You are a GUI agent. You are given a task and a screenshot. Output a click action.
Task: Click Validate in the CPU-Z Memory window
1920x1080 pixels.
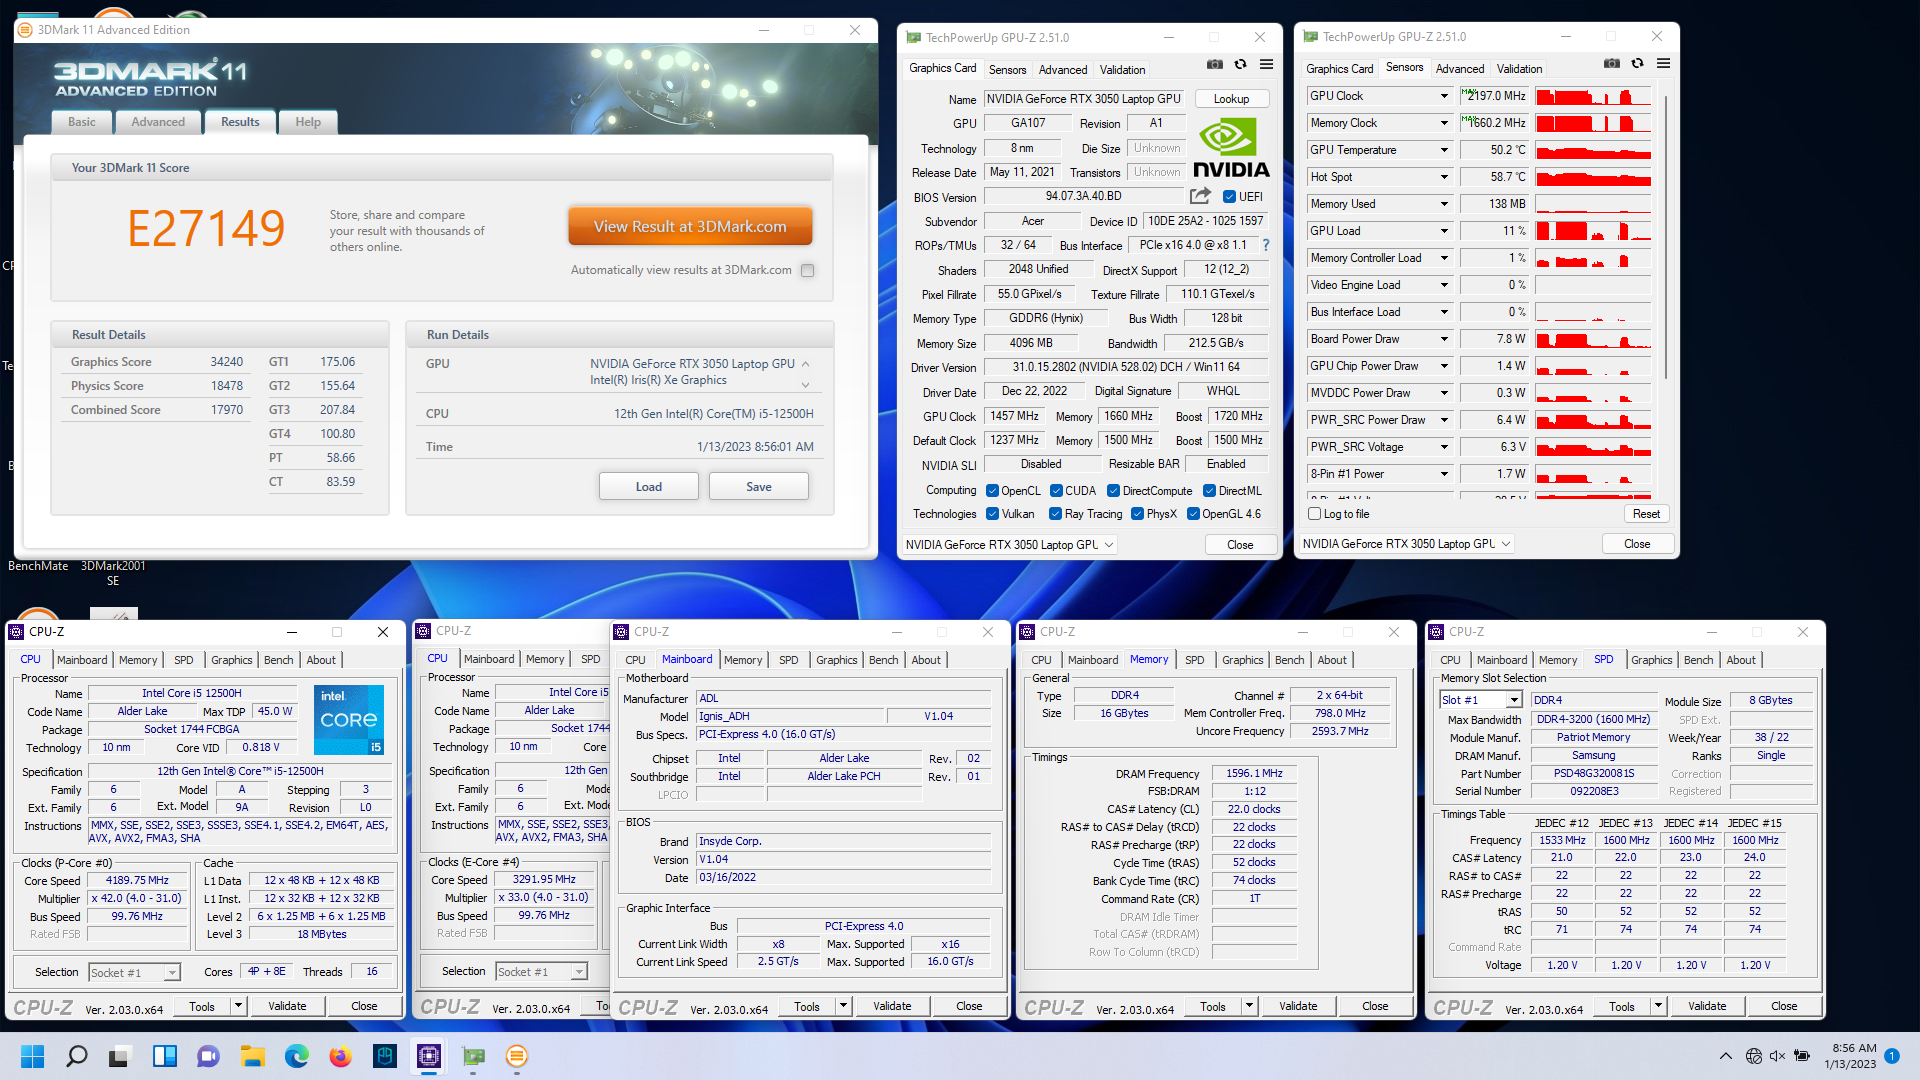point(1298,1006)
